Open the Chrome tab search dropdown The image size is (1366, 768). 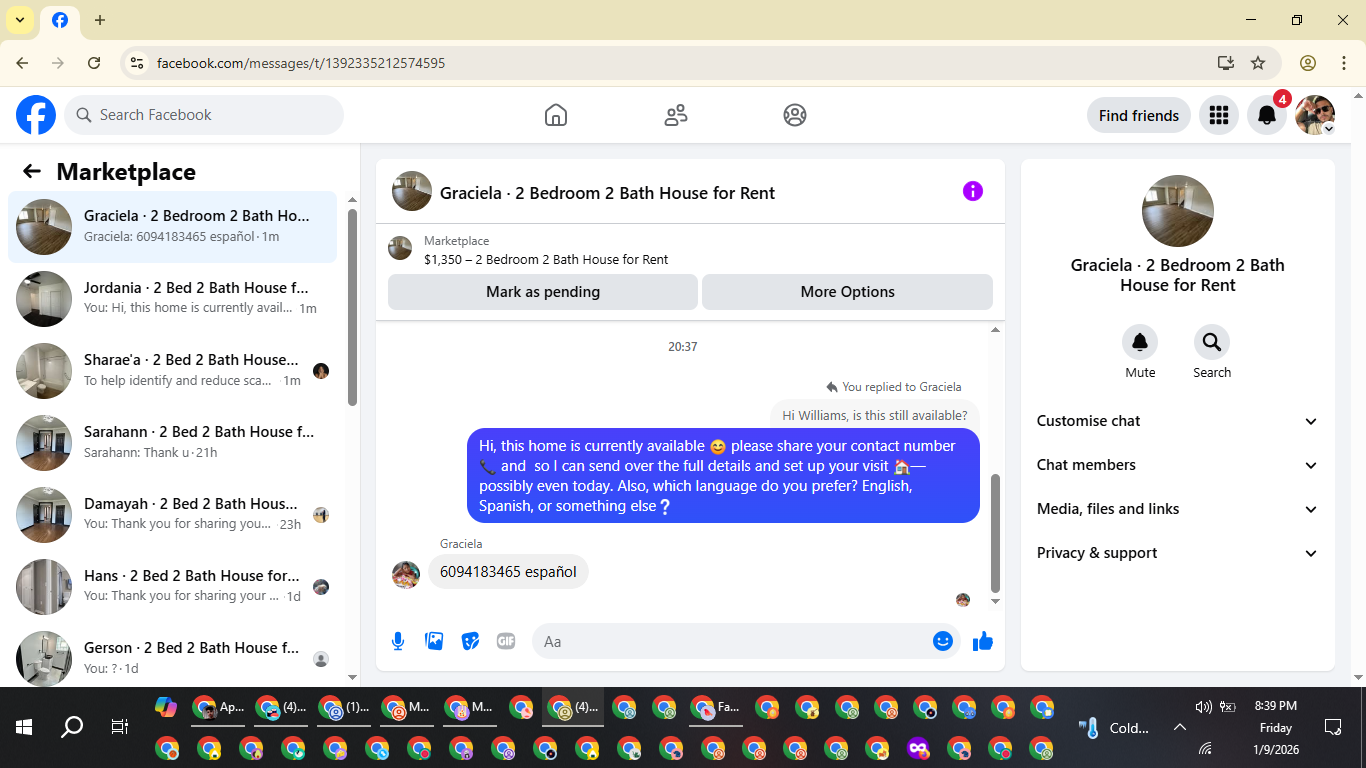coord(20,20)
